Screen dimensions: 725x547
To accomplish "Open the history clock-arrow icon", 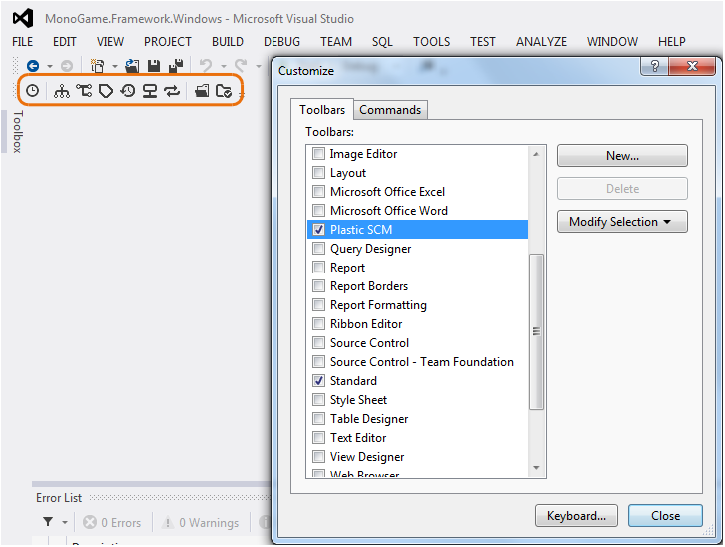I will 128,91.
